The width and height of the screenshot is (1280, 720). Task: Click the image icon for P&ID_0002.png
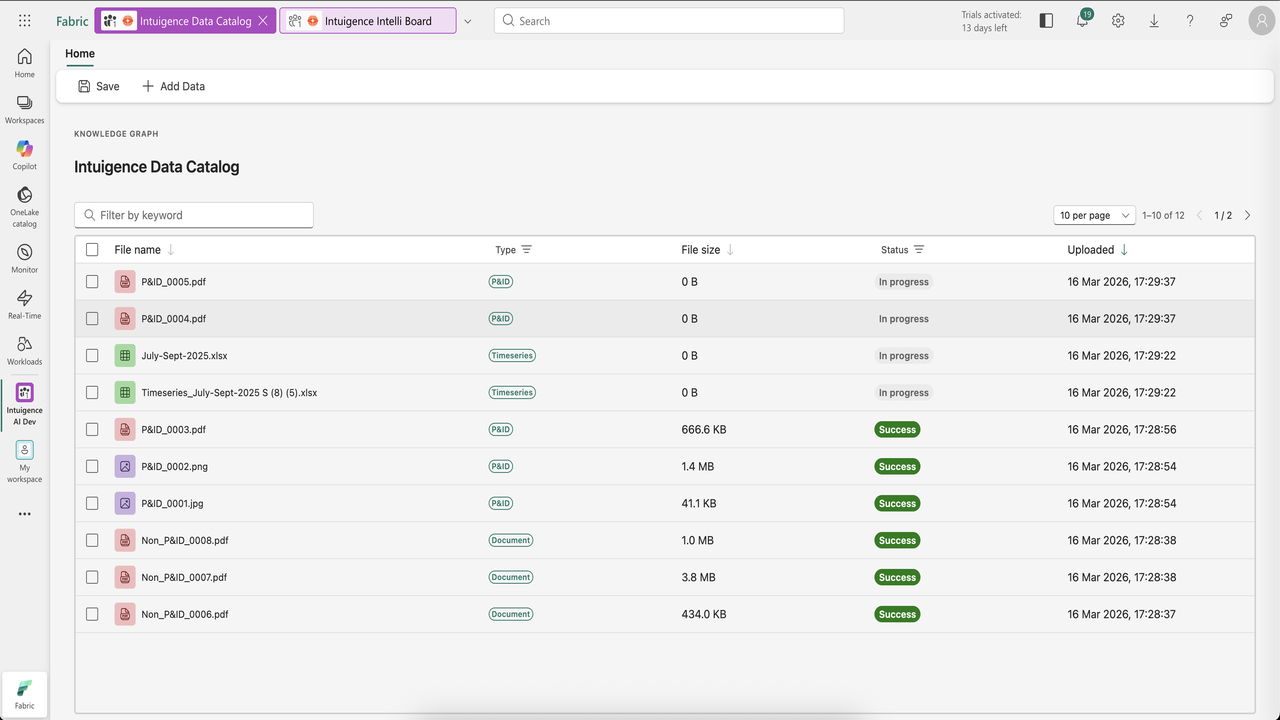tap(125, 466)
